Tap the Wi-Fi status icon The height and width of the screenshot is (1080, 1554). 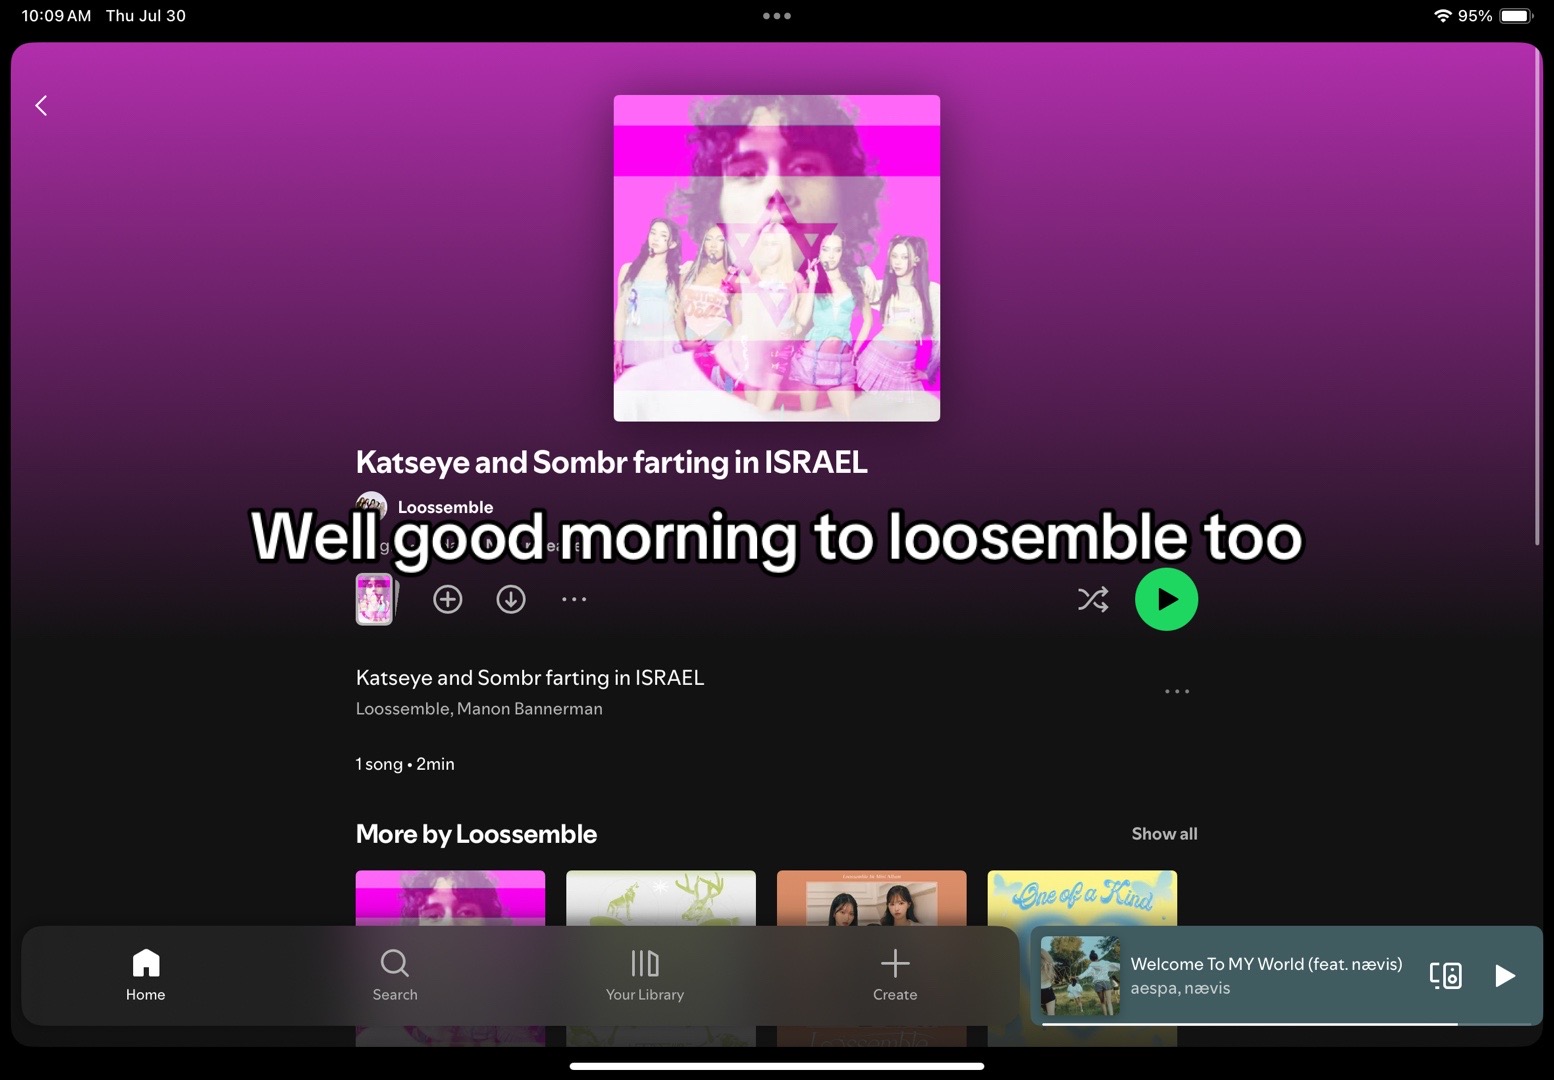[1442, 16]
